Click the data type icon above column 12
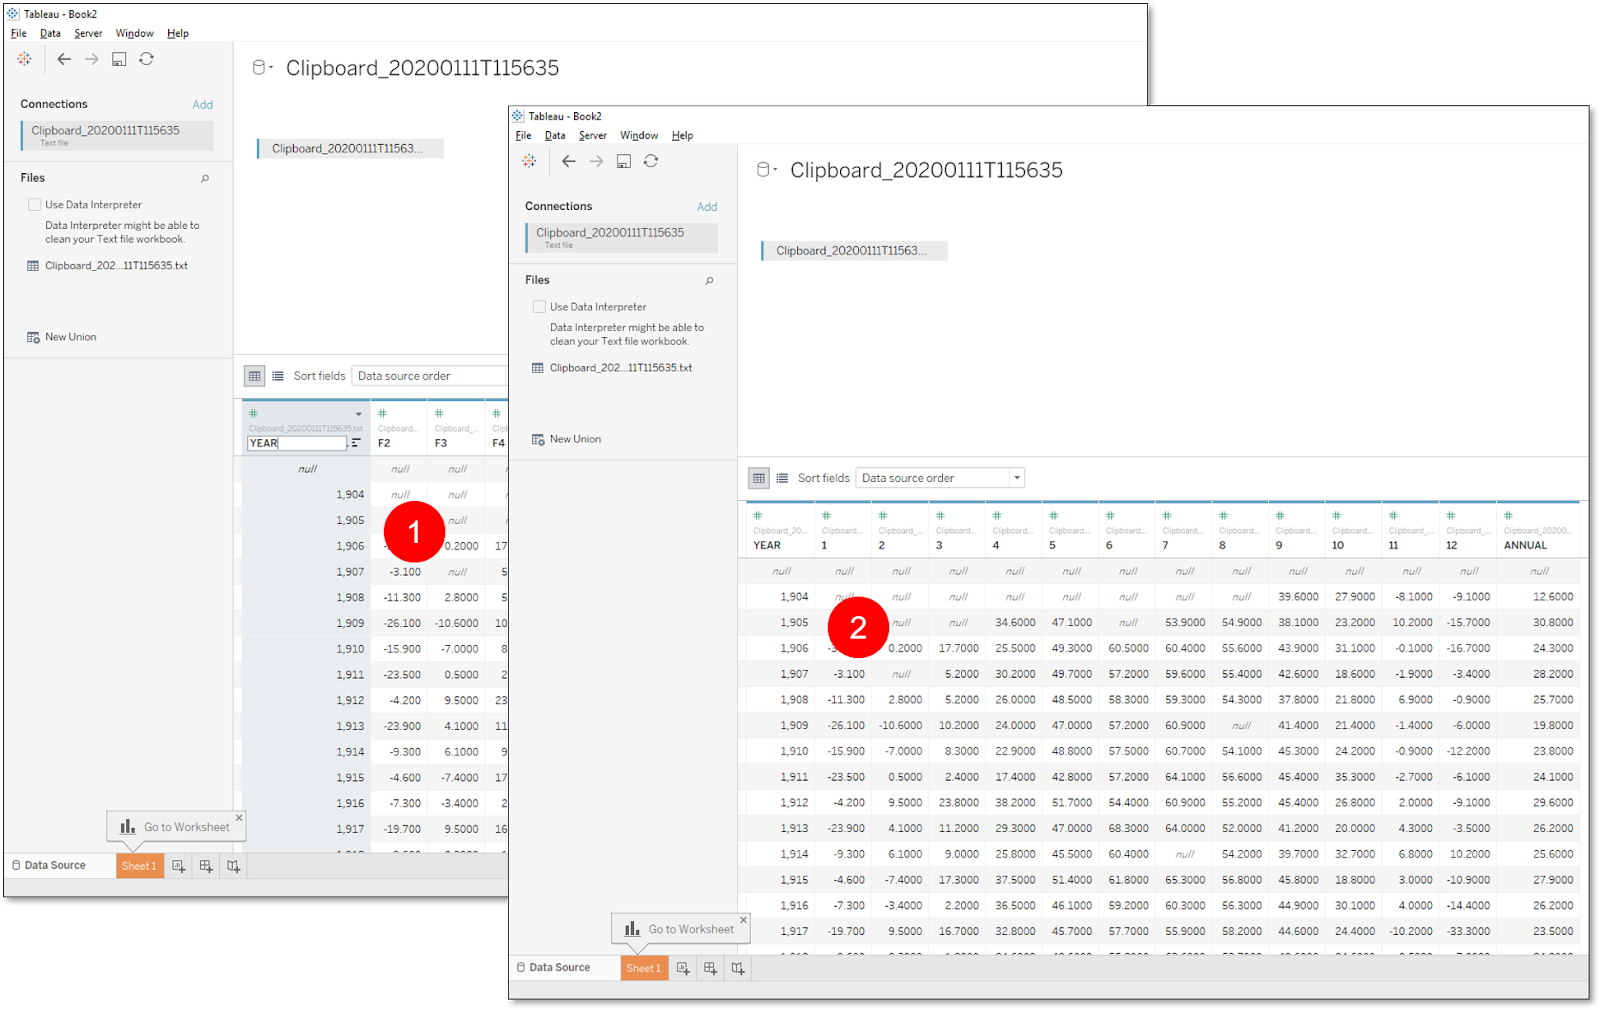The width and height of the screenshot is (1600, 1010). [1451, 516]
